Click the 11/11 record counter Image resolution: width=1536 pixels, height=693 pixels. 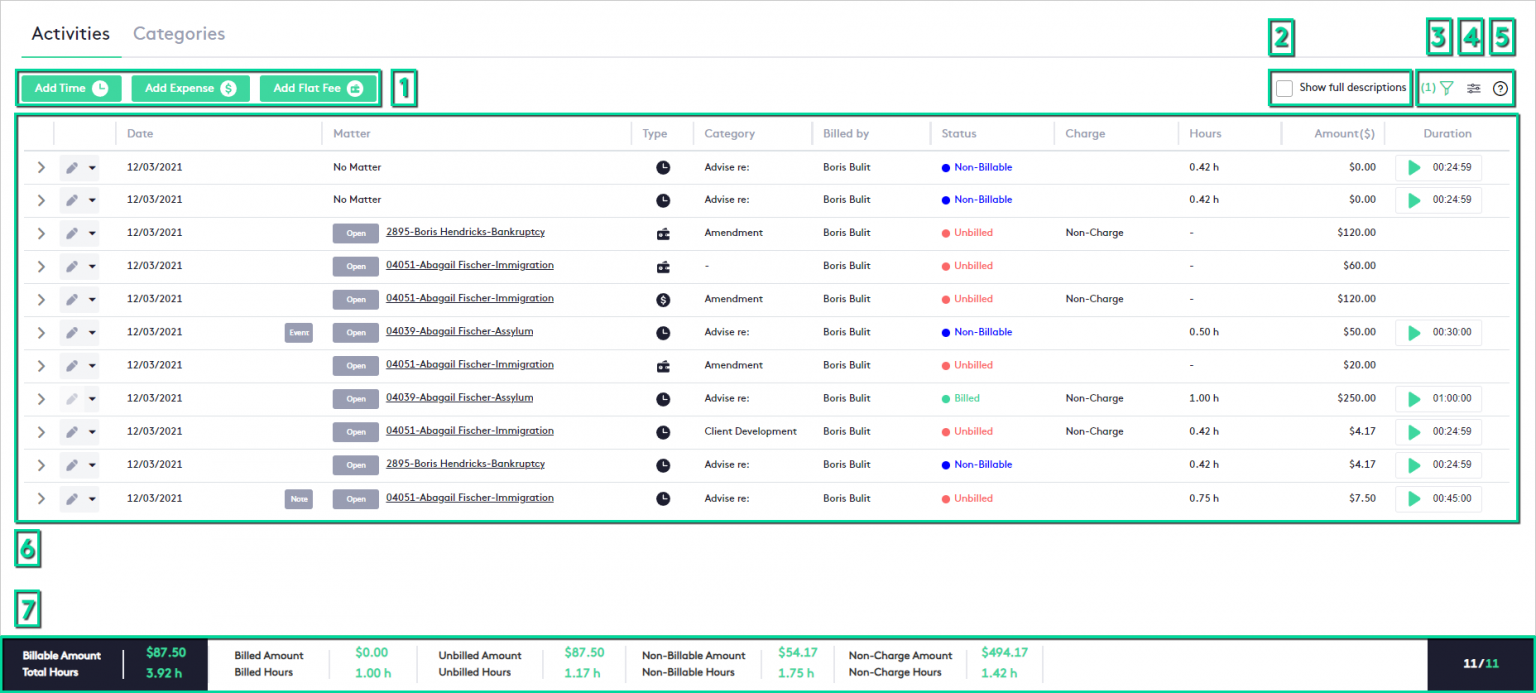(x=1480, y=664)
